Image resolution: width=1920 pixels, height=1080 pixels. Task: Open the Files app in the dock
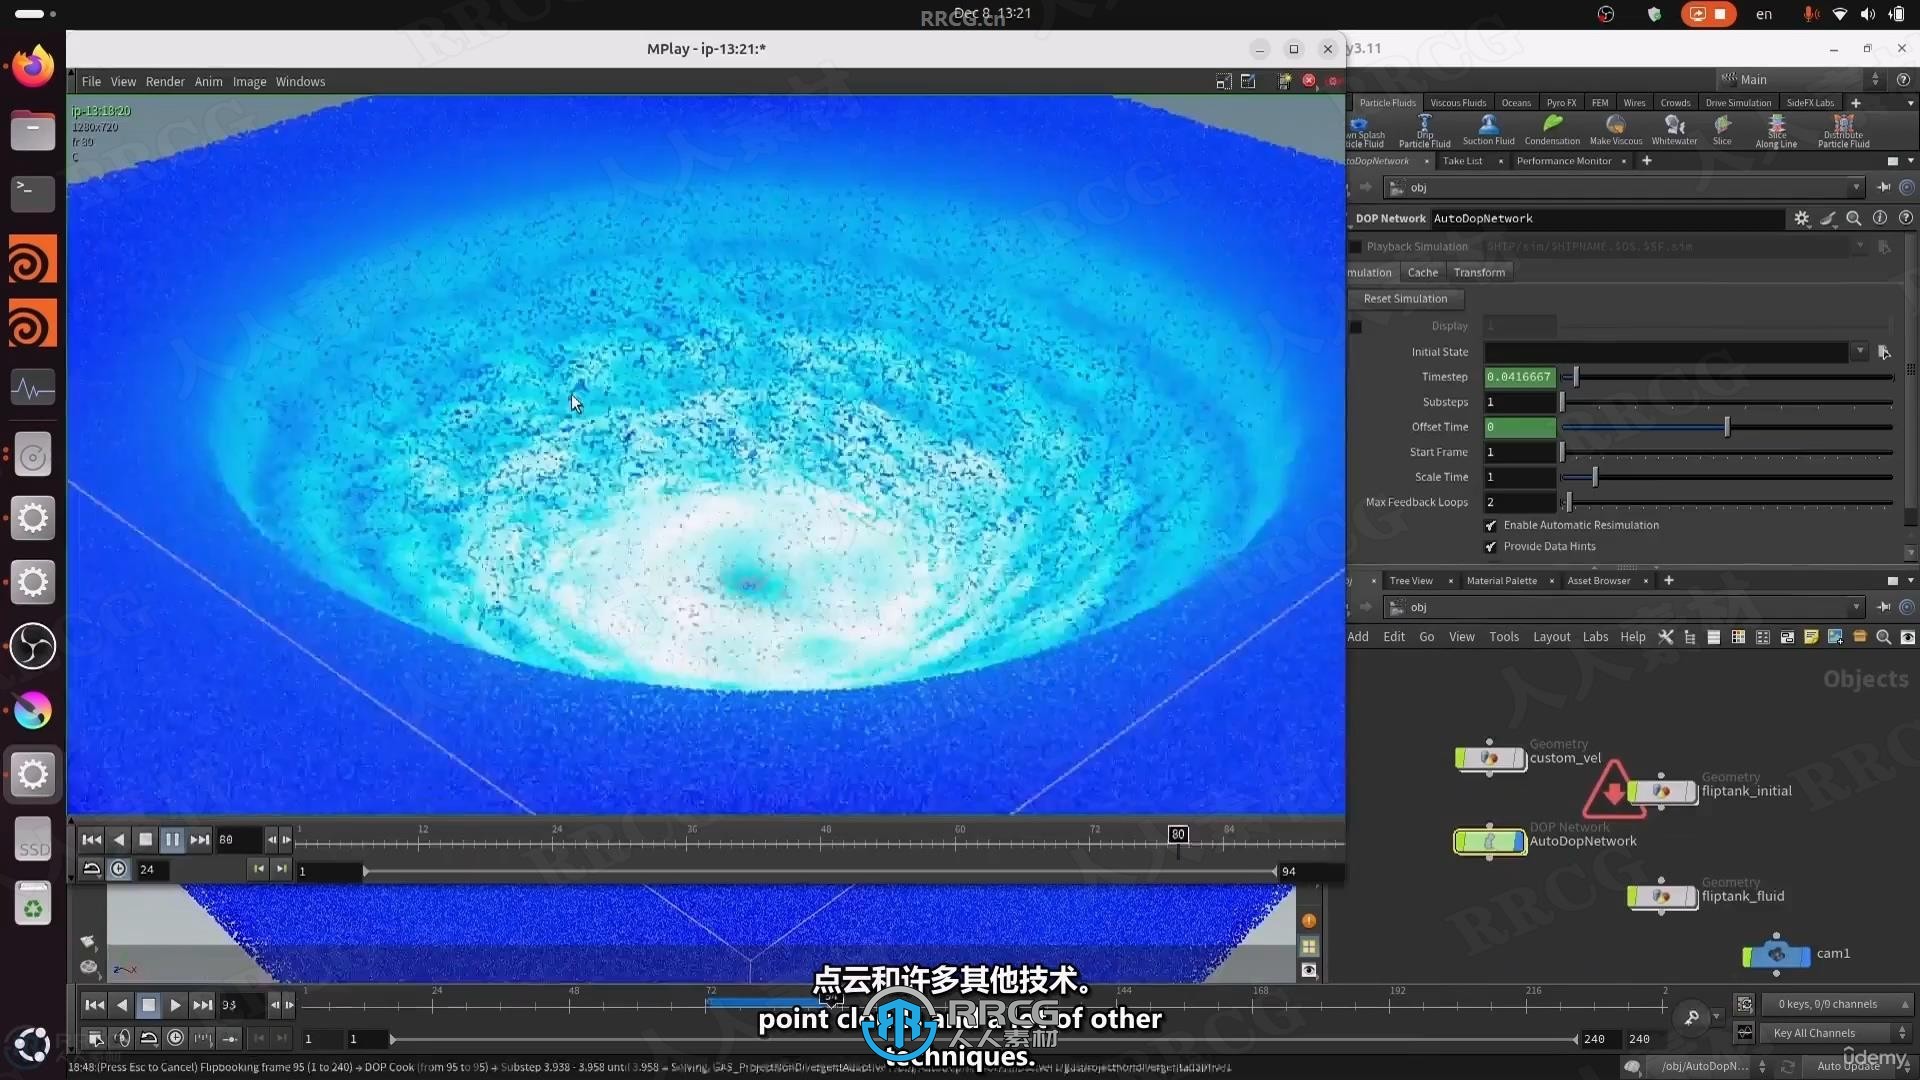[33, 130]
